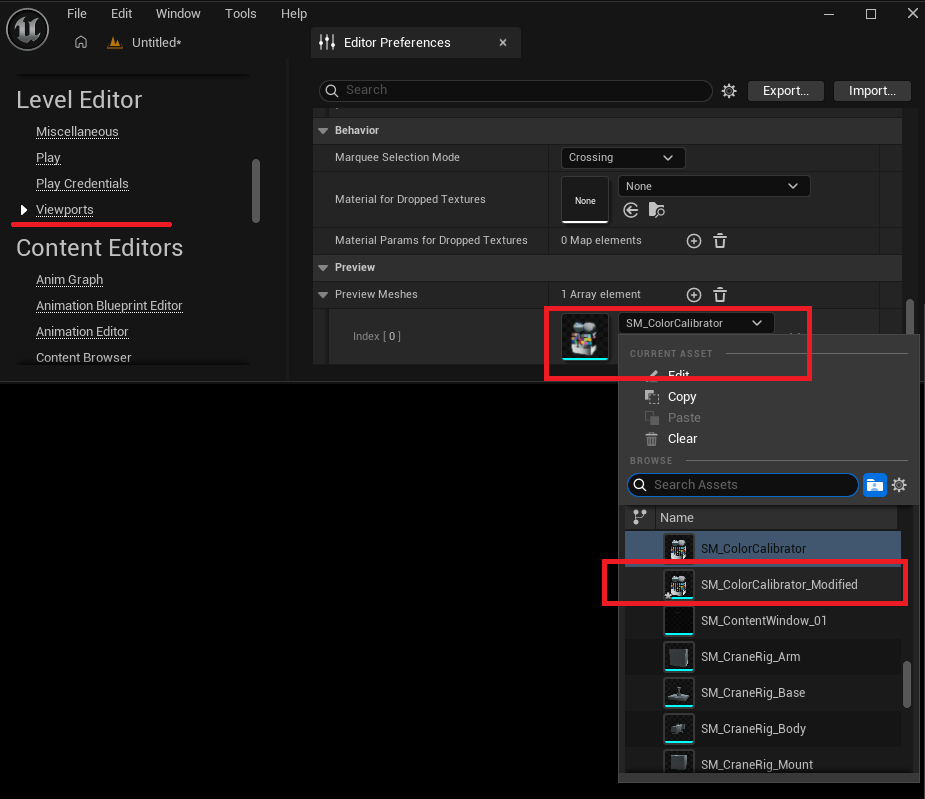Click the asset list scrollbar

(907, 685)
